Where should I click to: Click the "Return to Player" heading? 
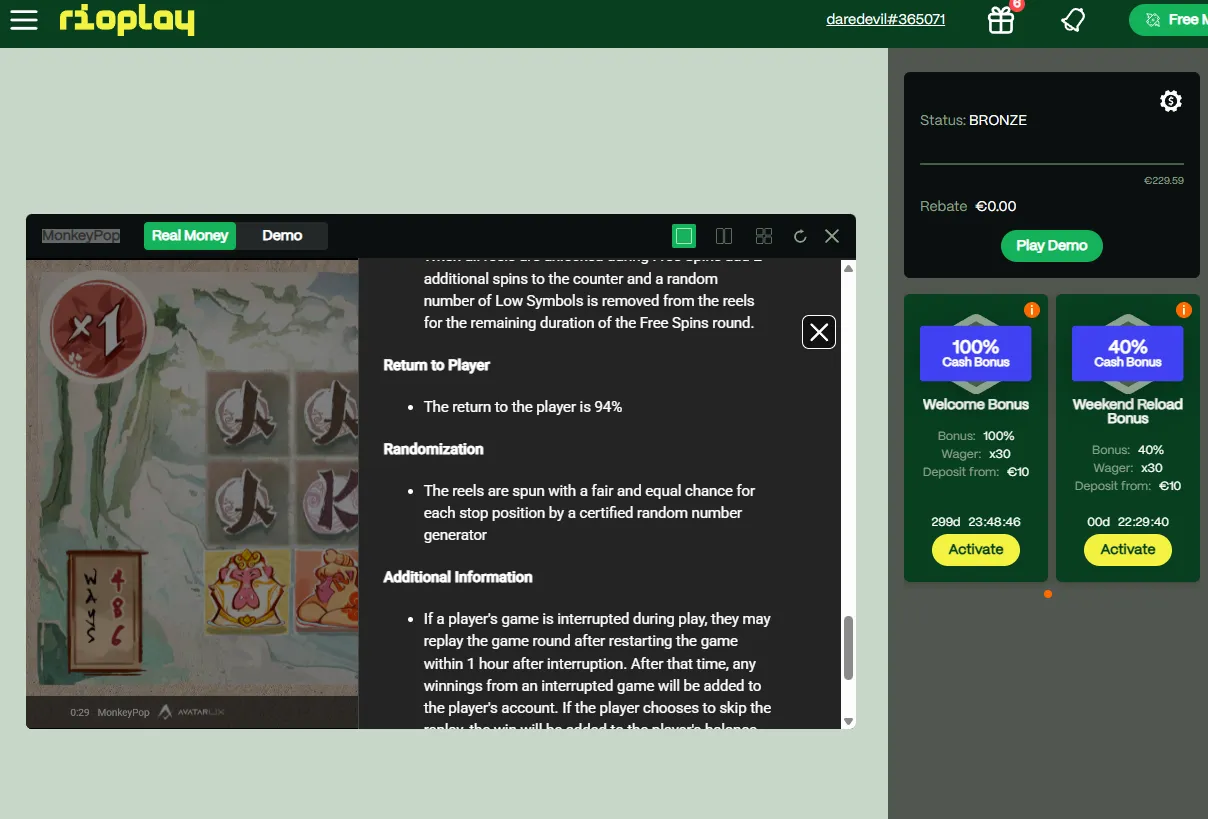click(x=437, y=365)
